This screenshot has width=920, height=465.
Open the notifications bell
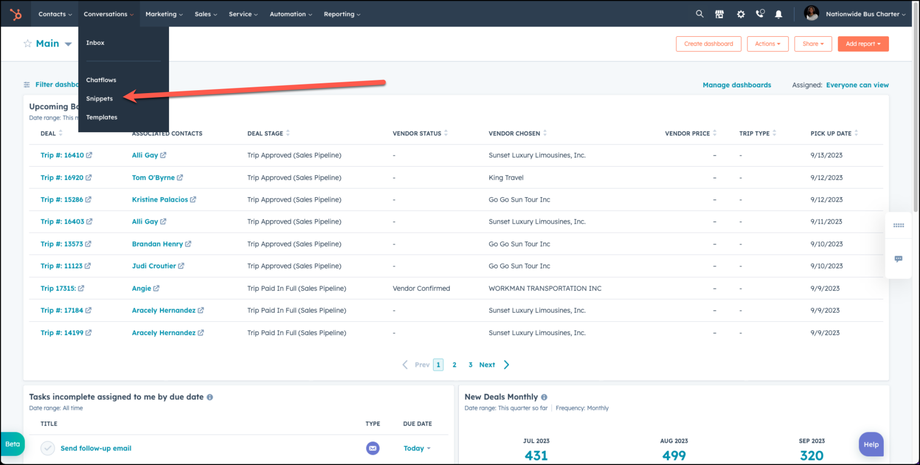pyautogui.click(x=779, y=14)
